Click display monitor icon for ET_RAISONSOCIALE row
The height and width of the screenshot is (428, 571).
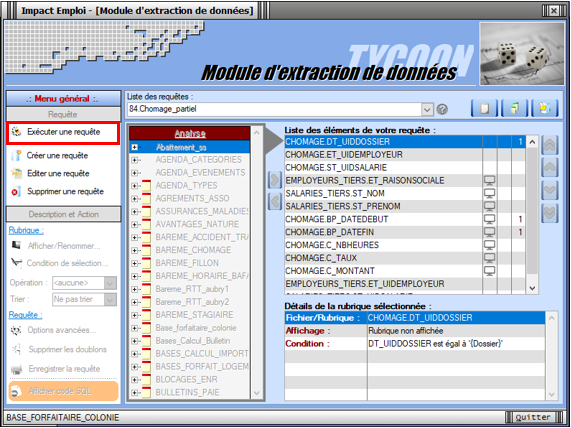pyautogui.click(x=490, y=180)
